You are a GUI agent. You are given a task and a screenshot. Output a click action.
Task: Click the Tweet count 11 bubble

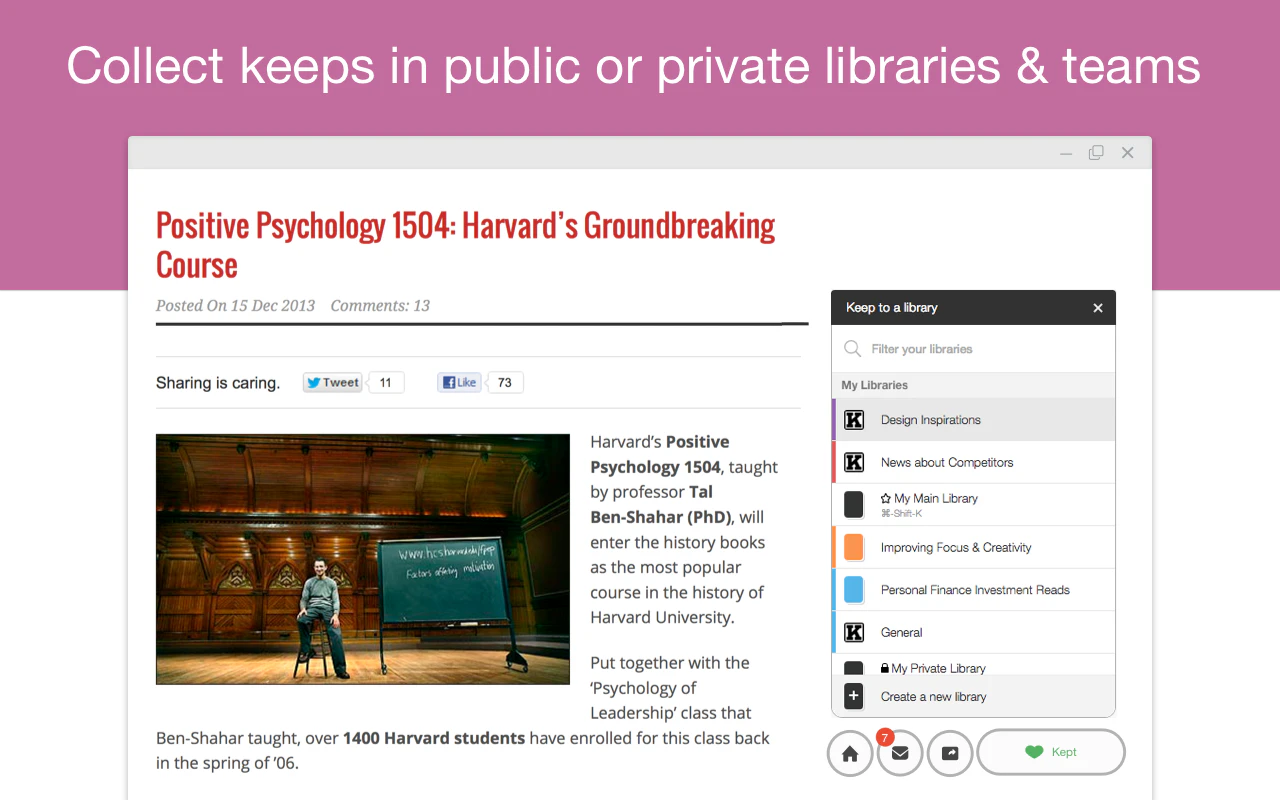point(386,382)
